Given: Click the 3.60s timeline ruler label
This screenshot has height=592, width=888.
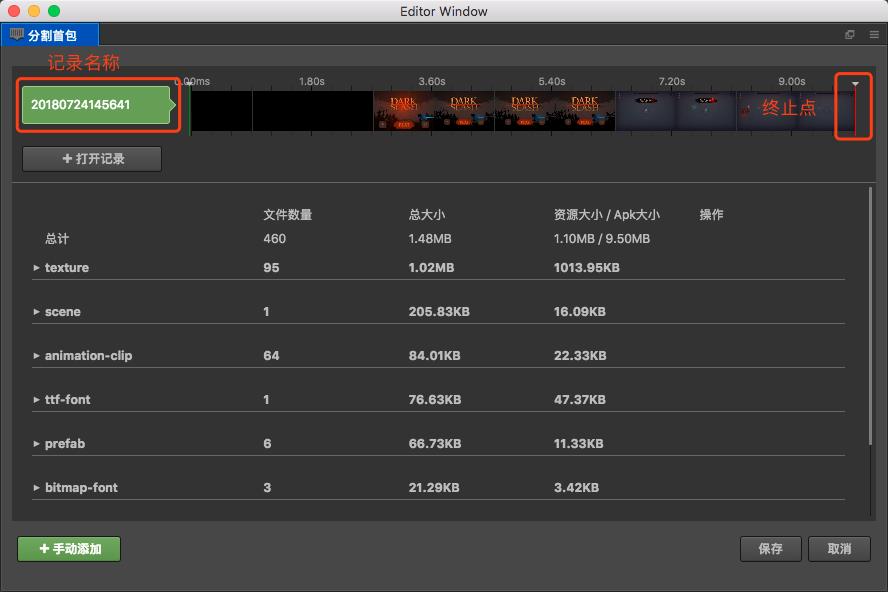Looking at the screenshot, I should tap(432, 82).
